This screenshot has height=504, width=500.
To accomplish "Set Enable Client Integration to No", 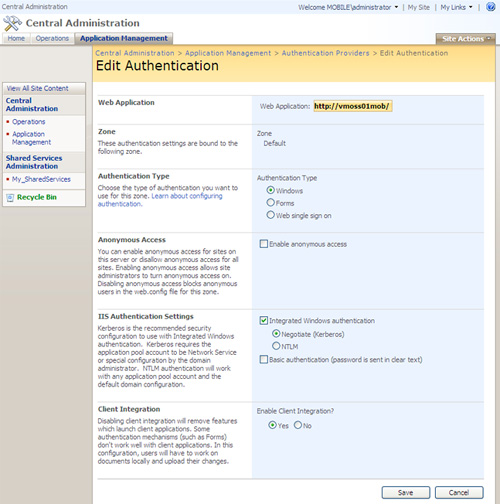I will click(x=298, y=425).
